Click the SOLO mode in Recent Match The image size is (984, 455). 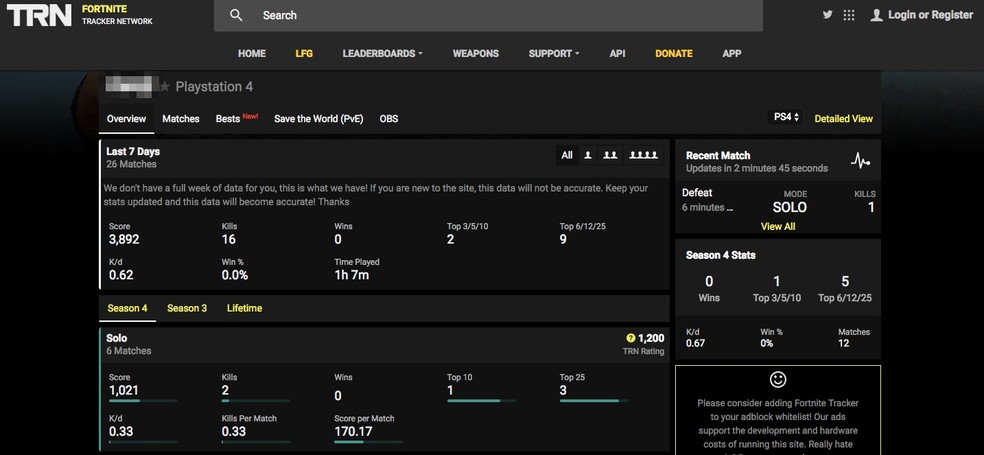point(789,207)
